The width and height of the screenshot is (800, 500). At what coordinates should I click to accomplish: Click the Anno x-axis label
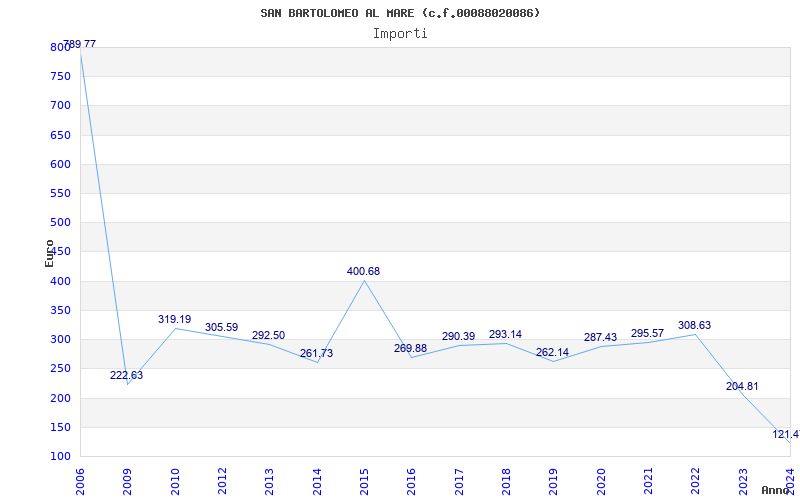(x=775, y=490)
